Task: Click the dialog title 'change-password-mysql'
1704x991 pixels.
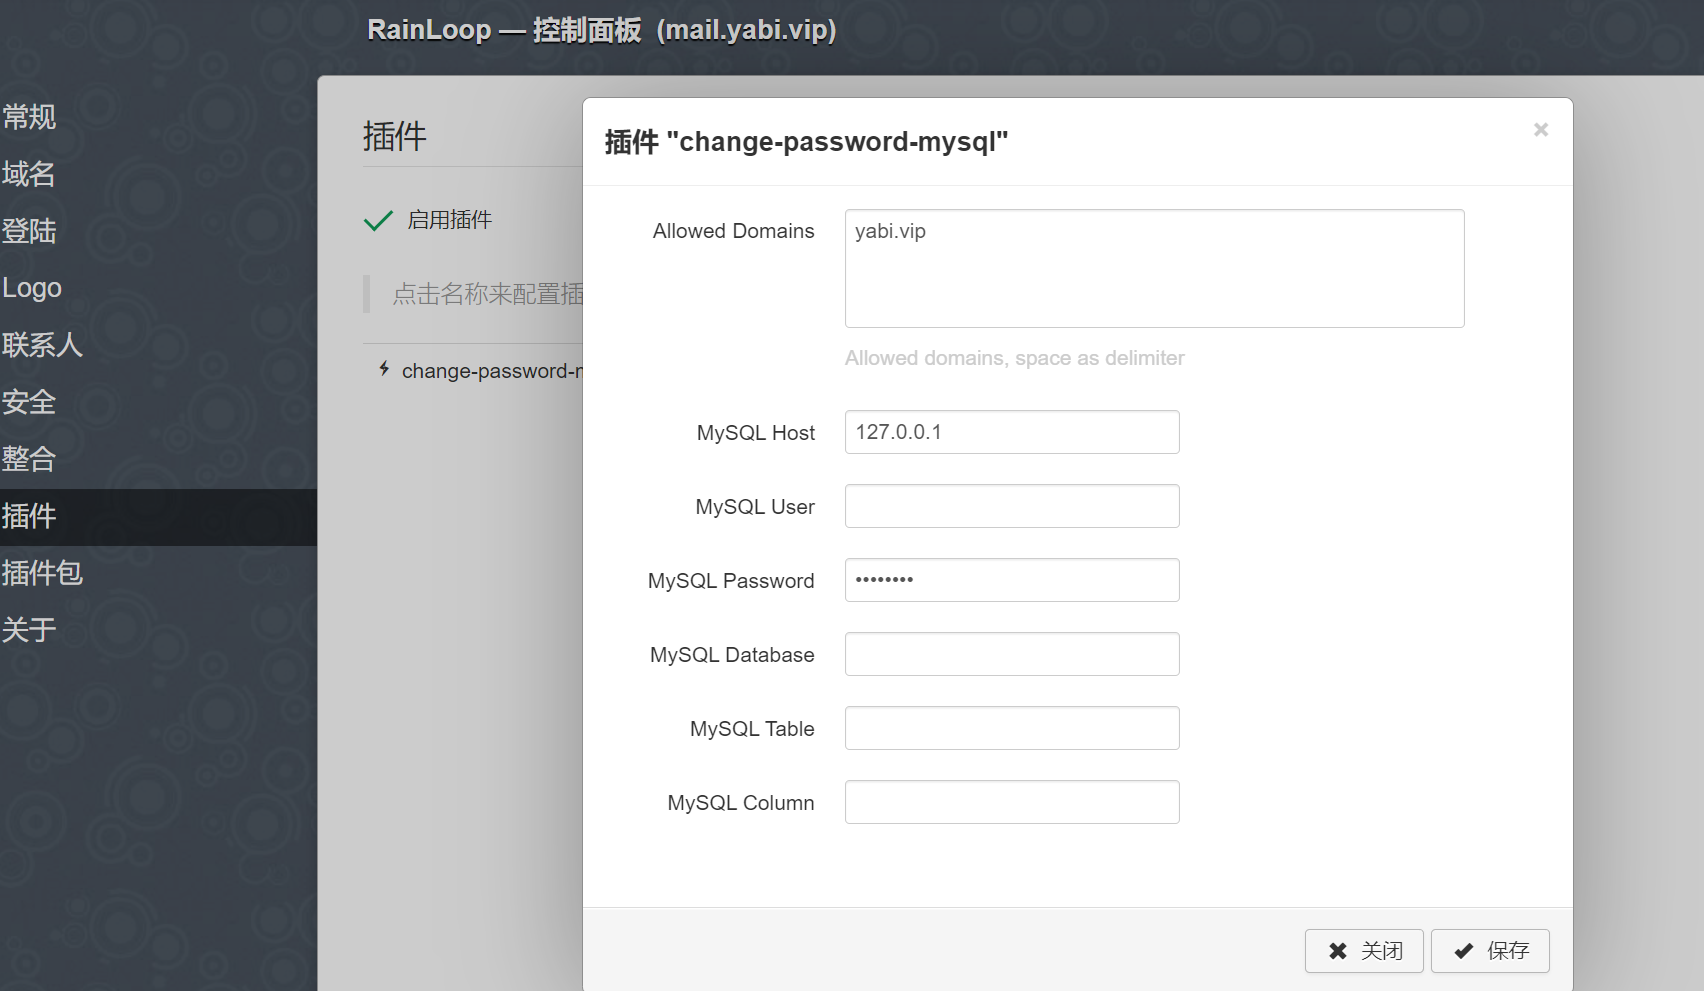Action: pos(806,142)
